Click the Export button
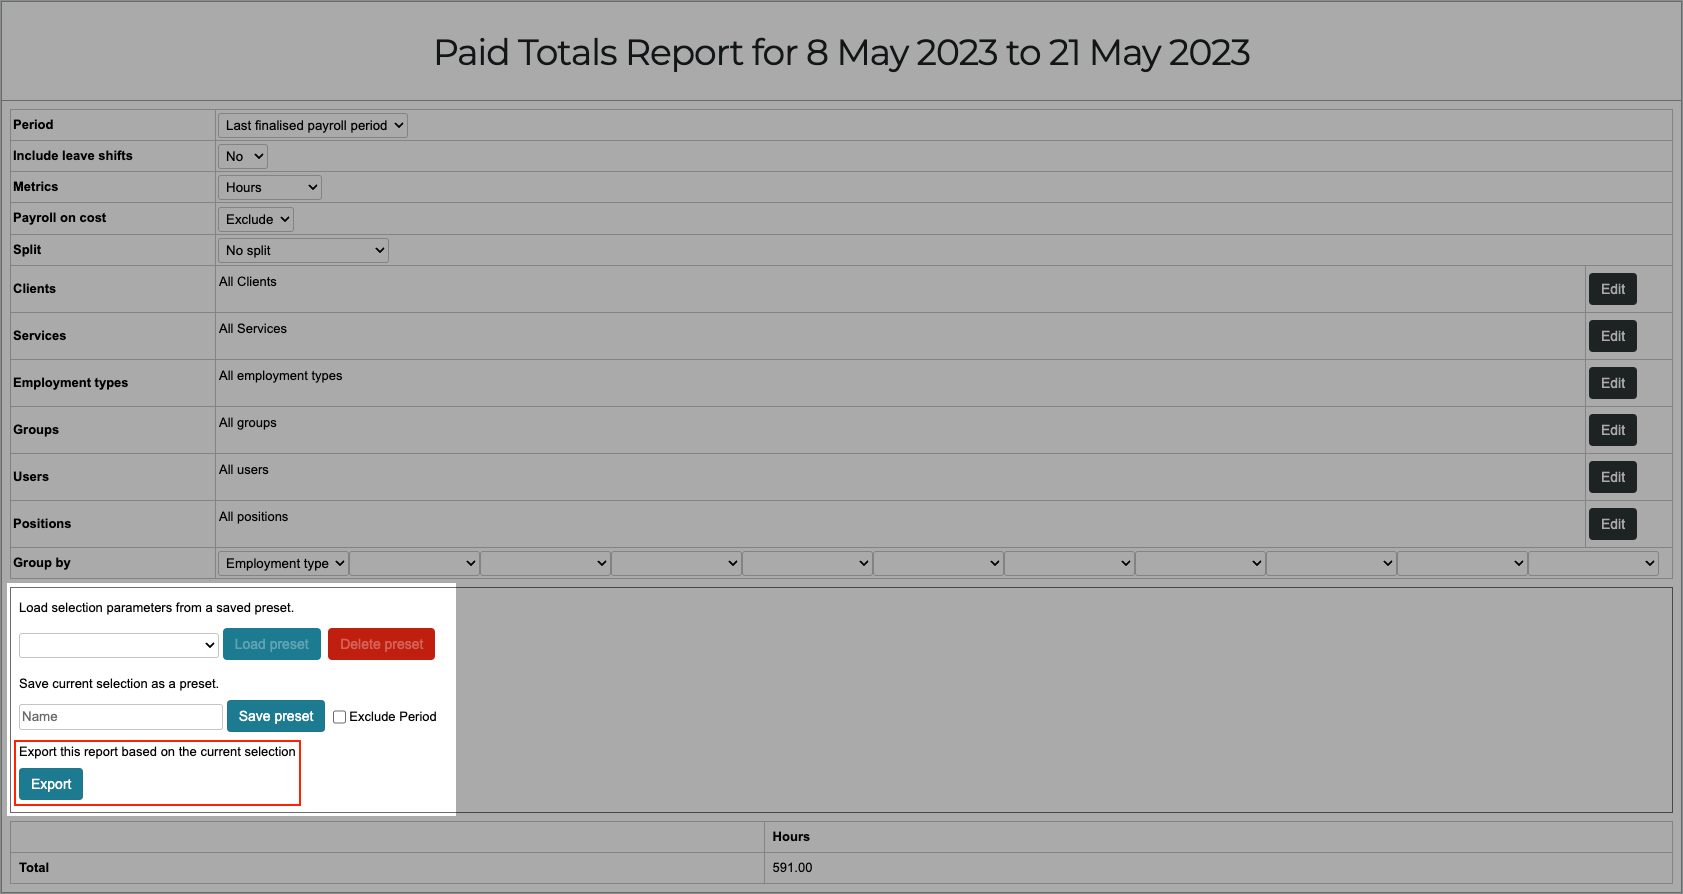Image resolution: width=1683 pixels, height=894 pixels. click(x=51, y=784)
